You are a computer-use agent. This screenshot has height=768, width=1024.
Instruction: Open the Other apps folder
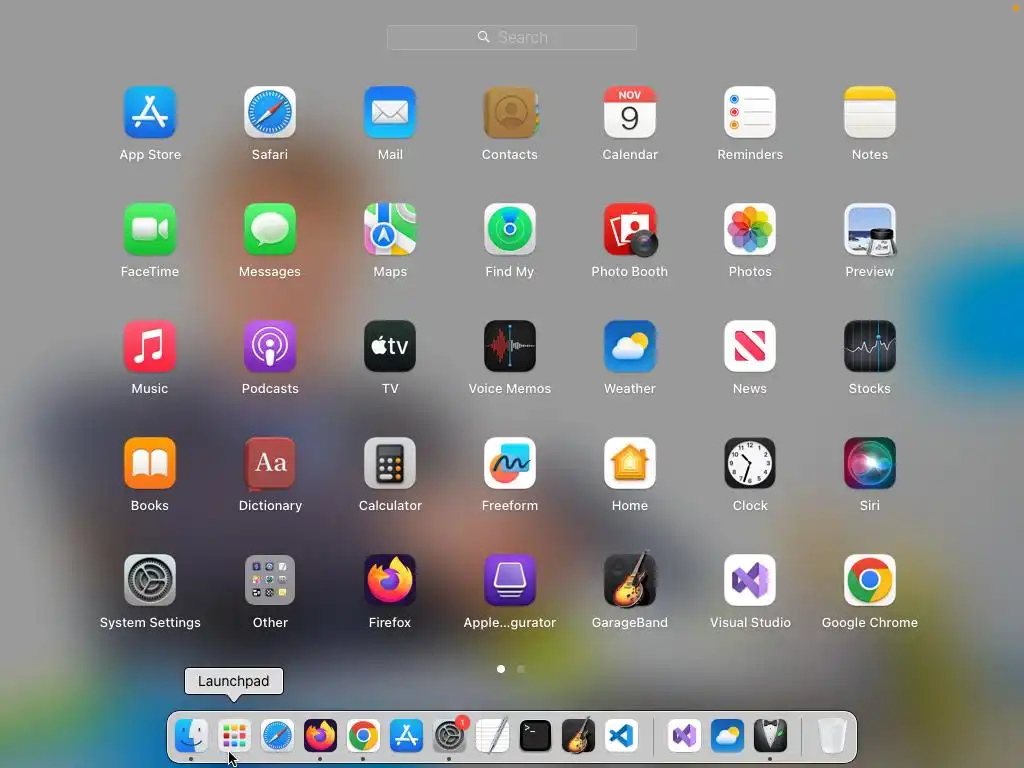270,580
